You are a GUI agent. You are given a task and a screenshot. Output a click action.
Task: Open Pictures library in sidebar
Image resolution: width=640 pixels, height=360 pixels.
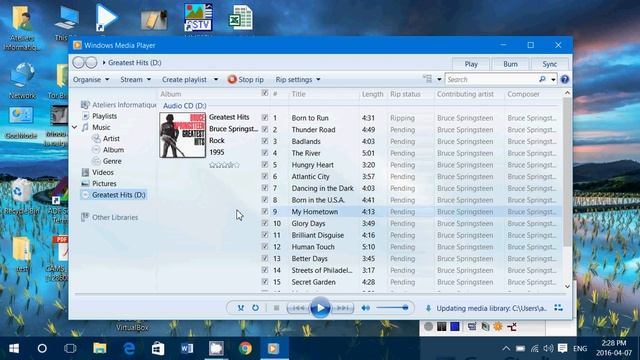(x=104, y=184)
